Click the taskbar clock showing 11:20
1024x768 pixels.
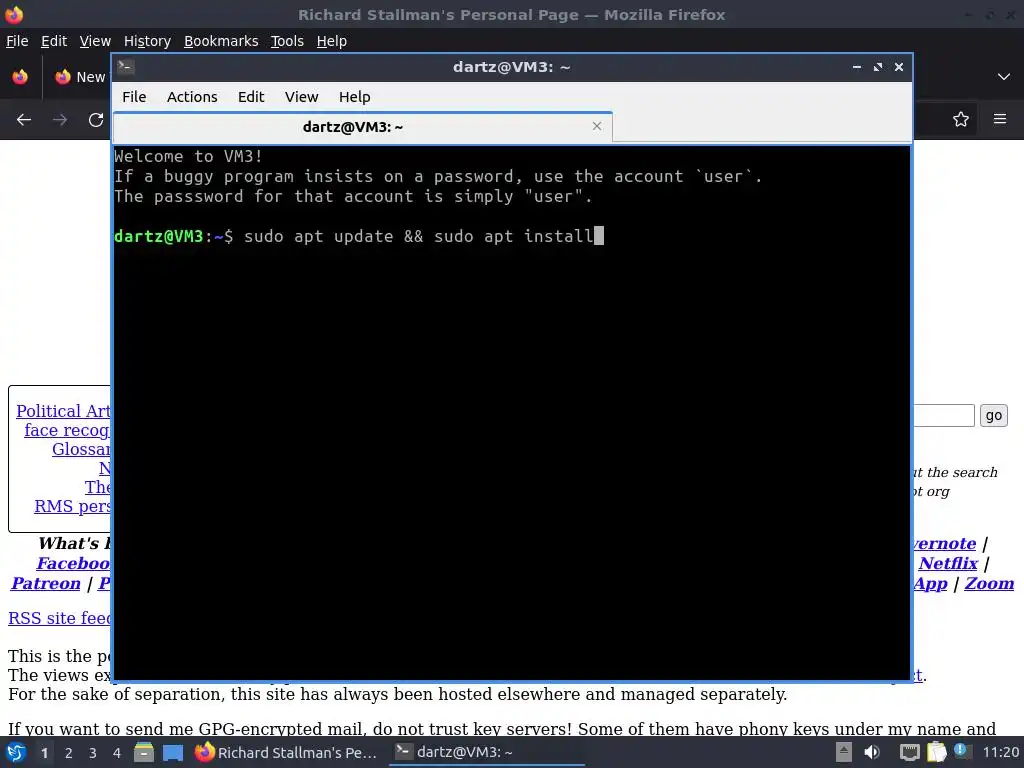point(1000,752)
